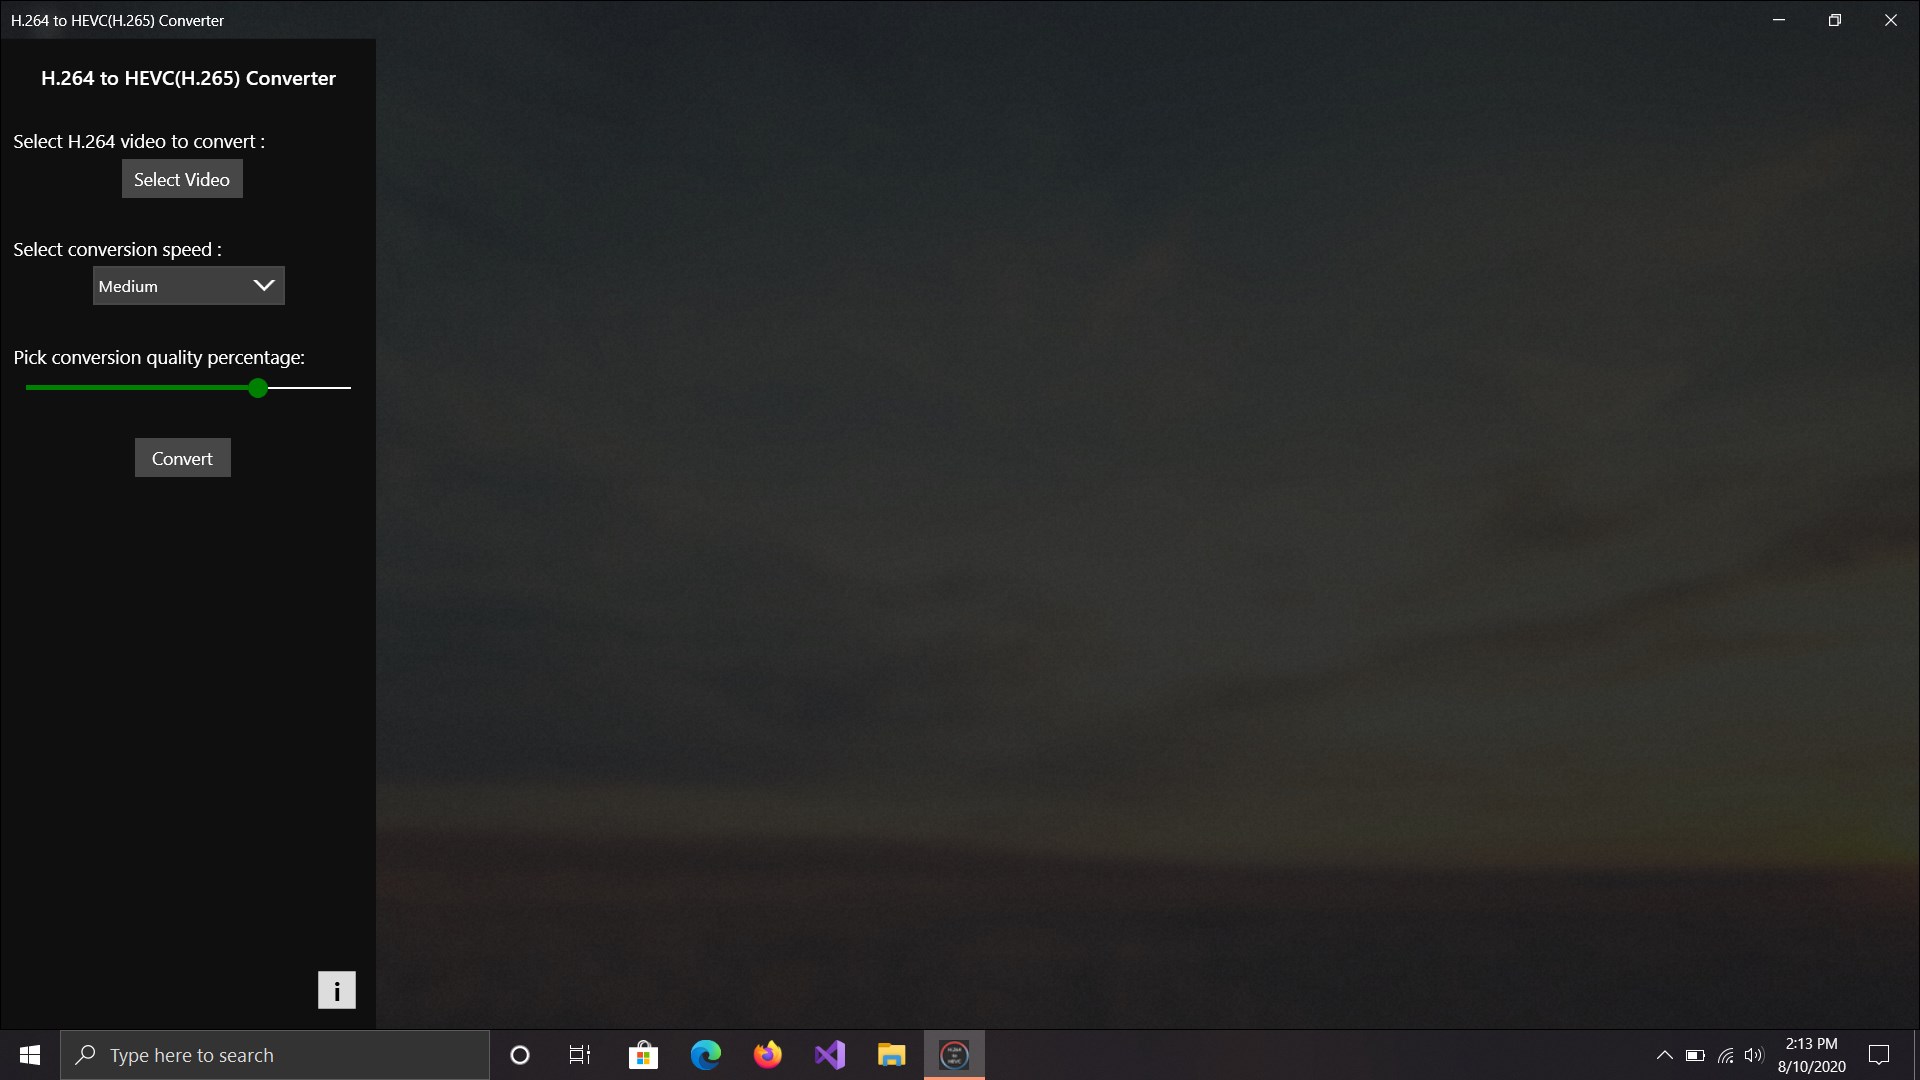This screenshot has width=1920, height=1080.
Task: Open the info button in the sidebar
Action: tap(337, 990)
